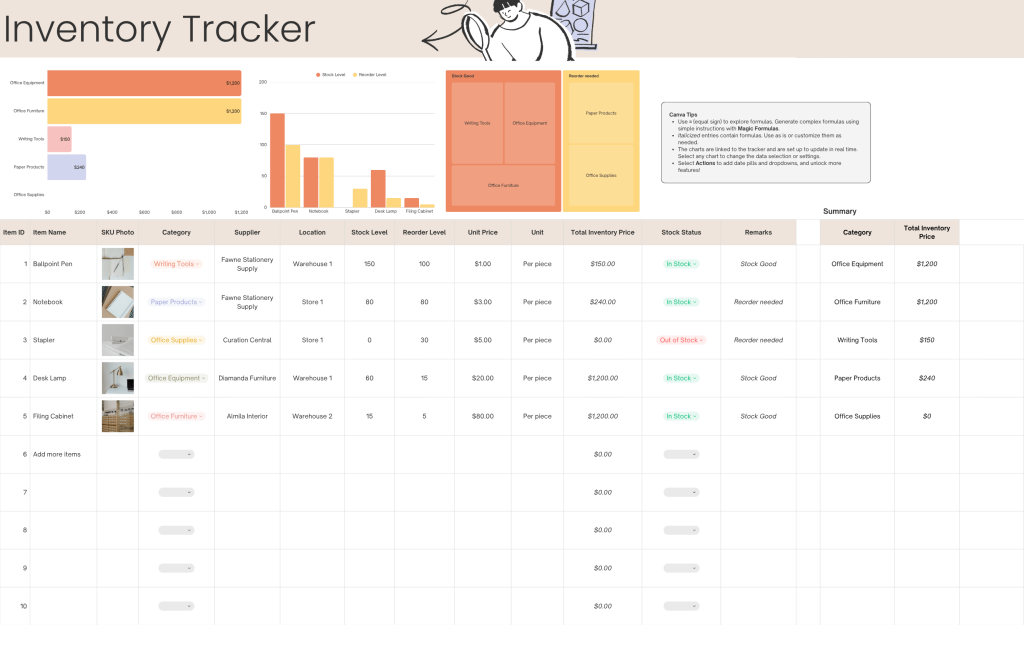Select Stapler row Reorder needed remark
The width and height of the screenshot is (1024, 663).
[758, 340]
